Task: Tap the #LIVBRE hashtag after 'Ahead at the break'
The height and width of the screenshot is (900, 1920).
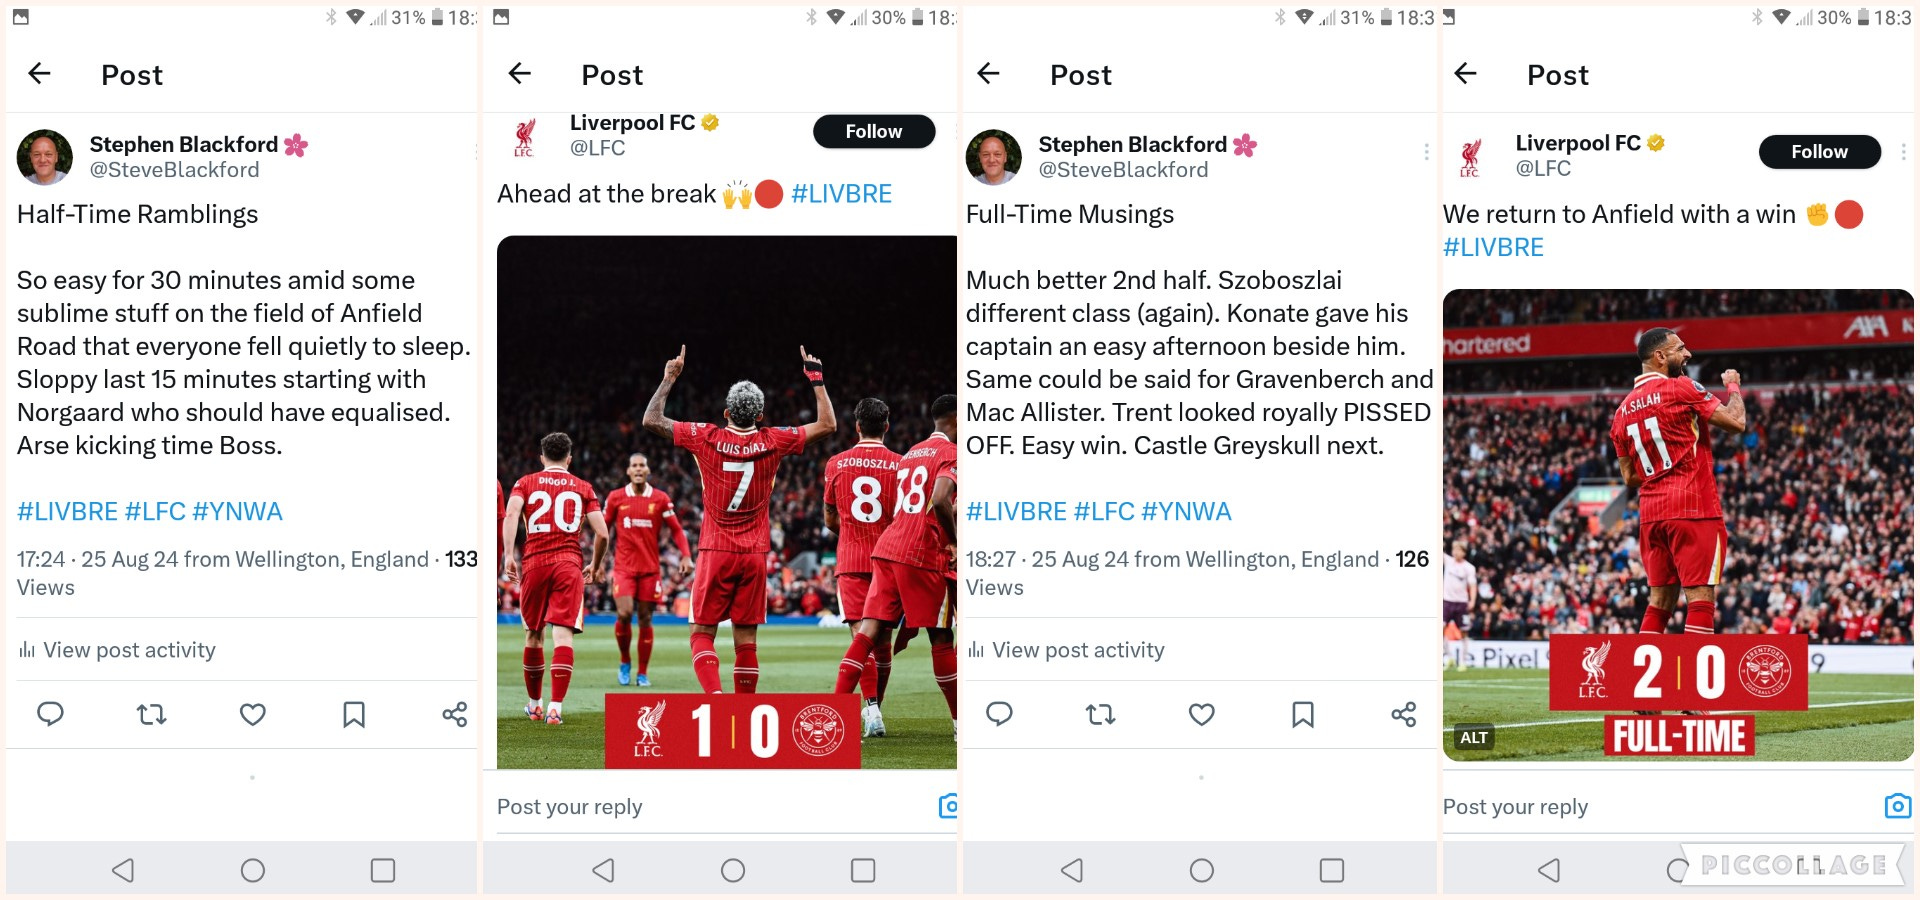Action: 841,194
